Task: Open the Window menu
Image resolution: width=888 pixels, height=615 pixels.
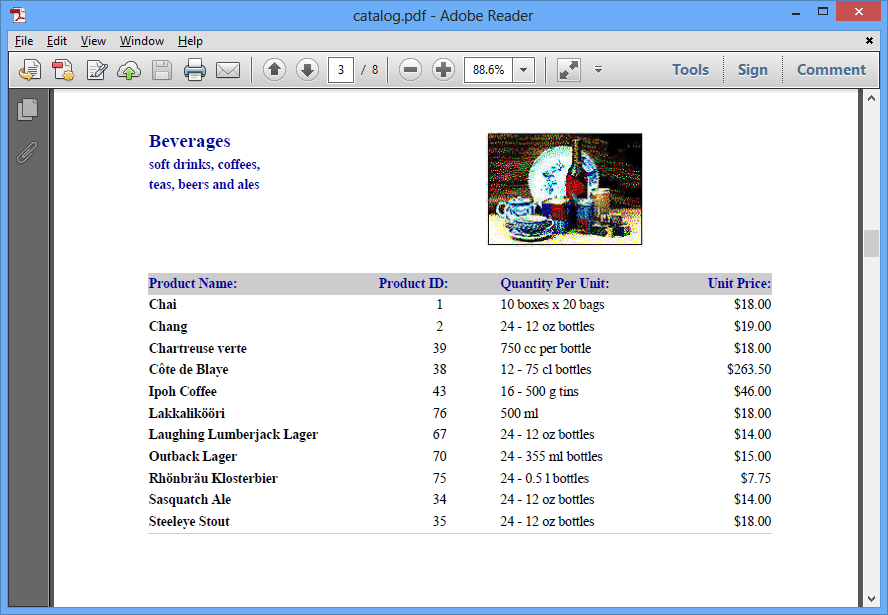Action: point(142,41)
